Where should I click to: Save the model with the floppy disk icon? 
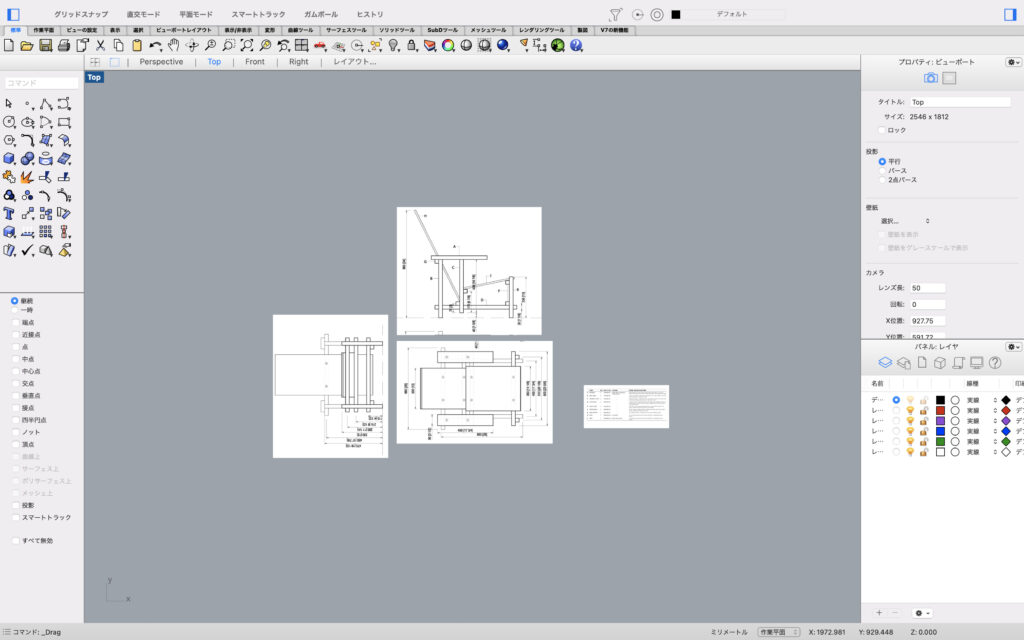click(x=45, y=45)
